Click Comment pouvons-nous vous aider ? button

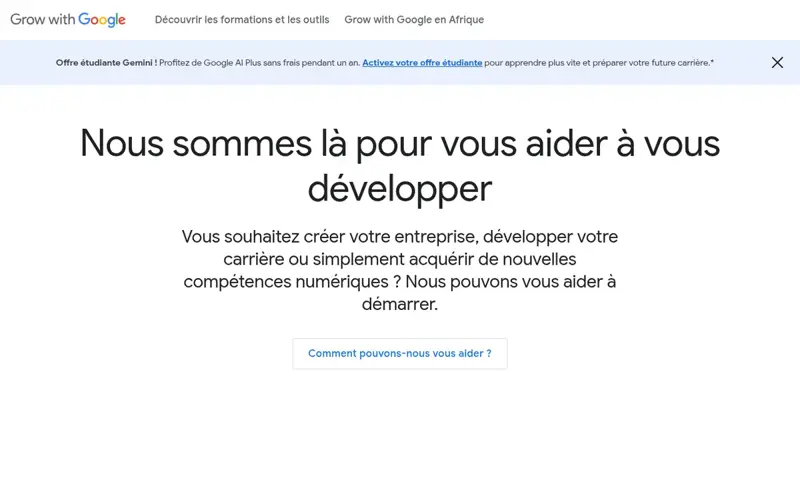coord(399,354)
